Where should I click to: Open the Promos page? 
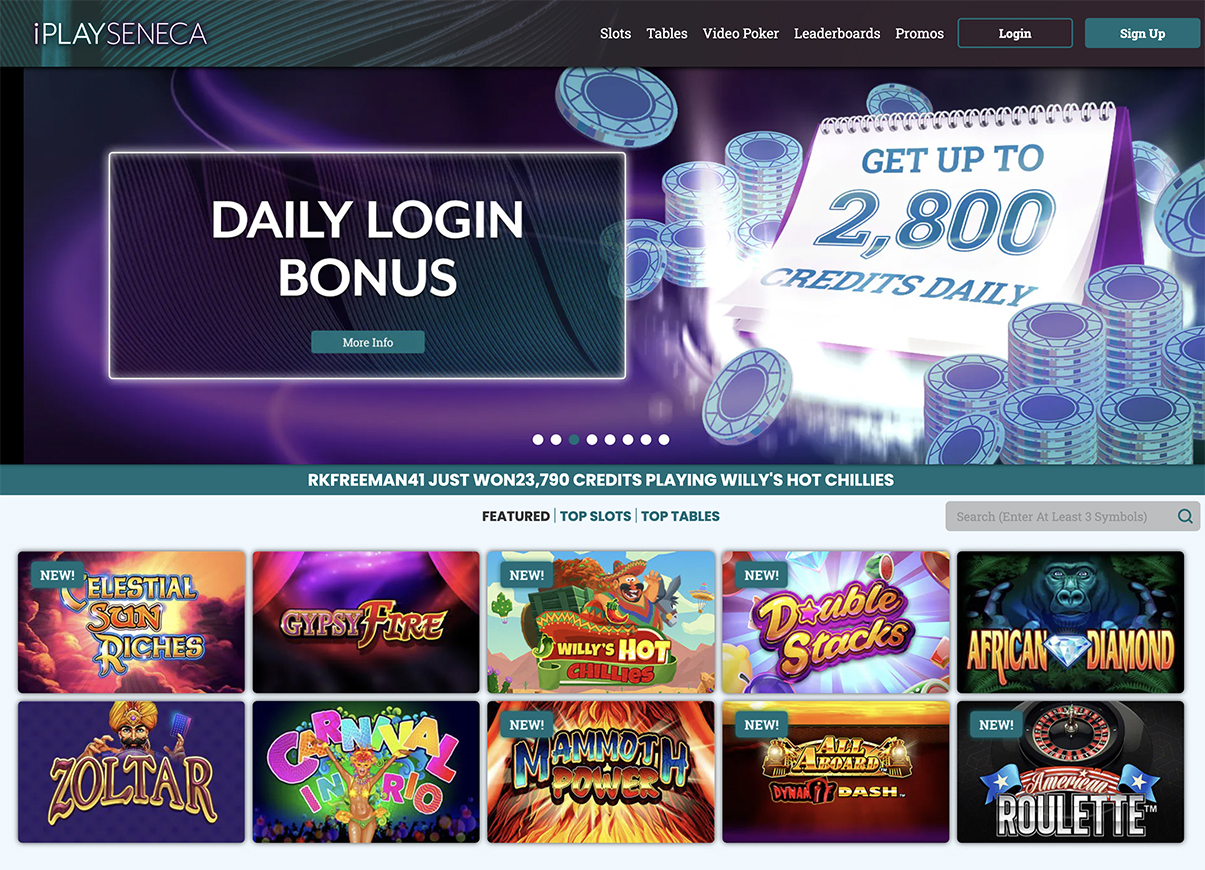[x=919, y=33]
